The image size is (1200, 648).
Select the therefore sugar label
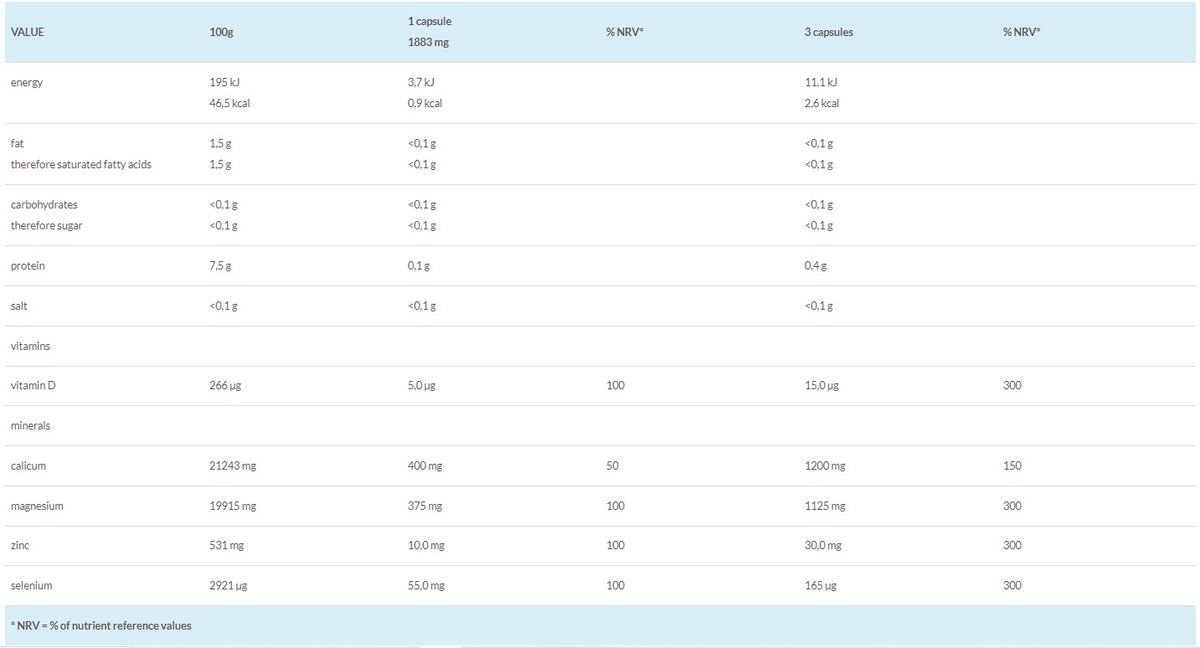(46, 225)
